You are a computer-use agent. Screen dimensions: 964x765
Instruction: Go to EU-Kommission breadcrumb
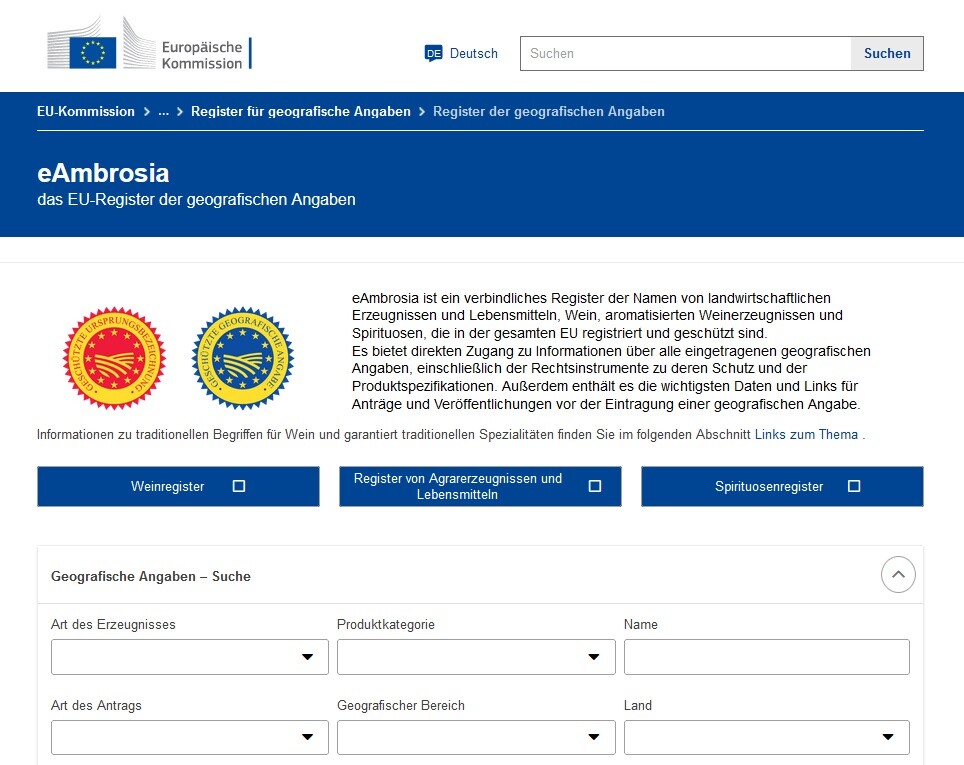coord(85,111)
